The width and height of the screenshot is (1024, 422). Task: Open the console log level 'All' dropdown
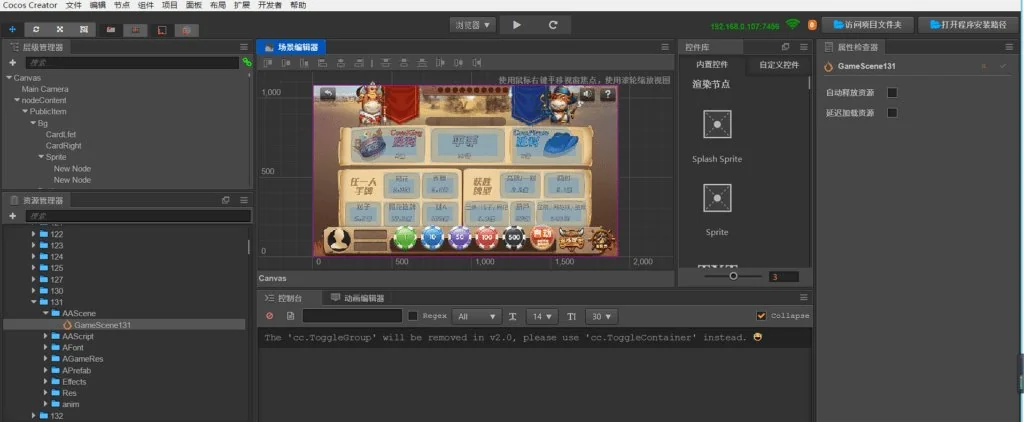point(474,316)
